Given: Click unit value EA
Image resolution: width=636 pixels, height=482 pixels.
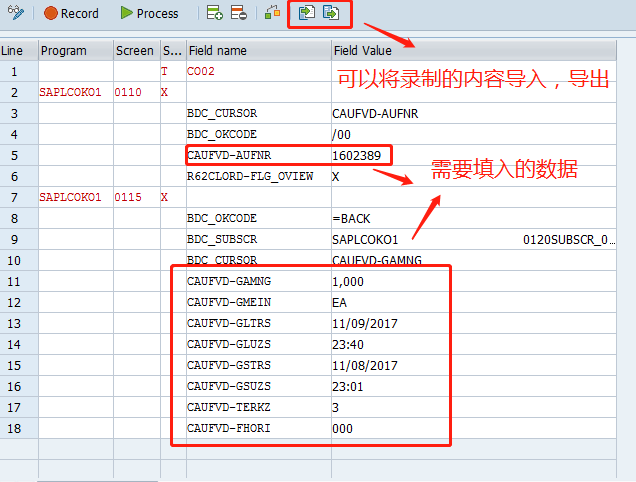Looking at the screenshot, I should [x=339, y=303].
